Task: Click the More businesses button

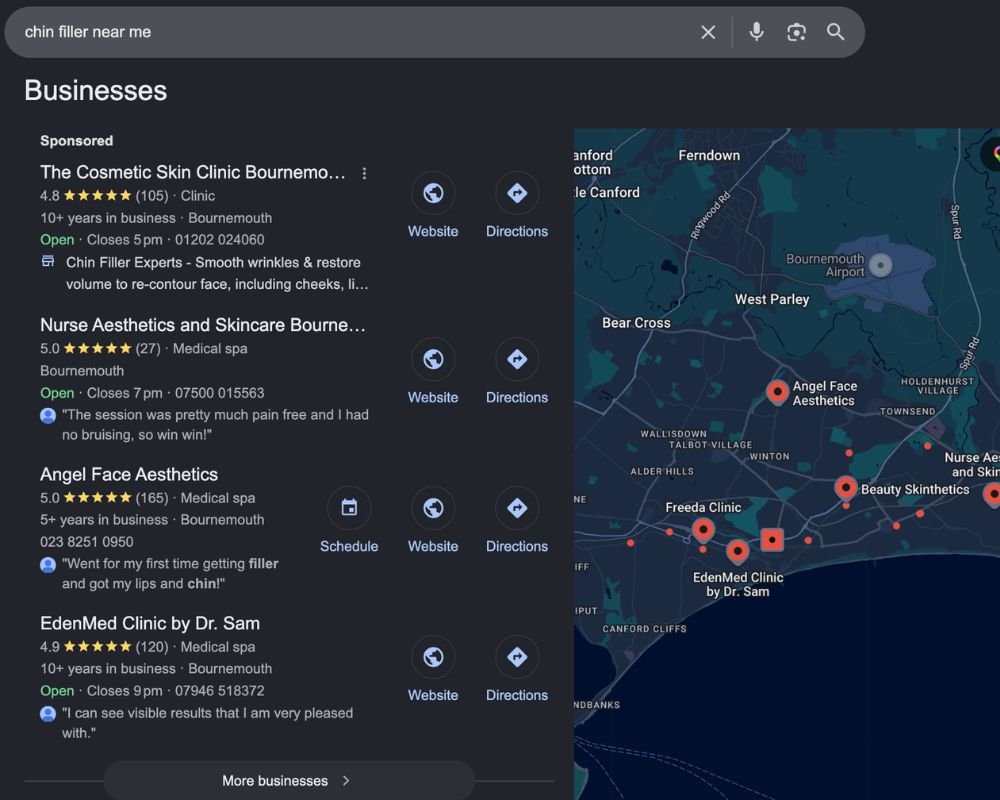Action: (x=289, y=780)
